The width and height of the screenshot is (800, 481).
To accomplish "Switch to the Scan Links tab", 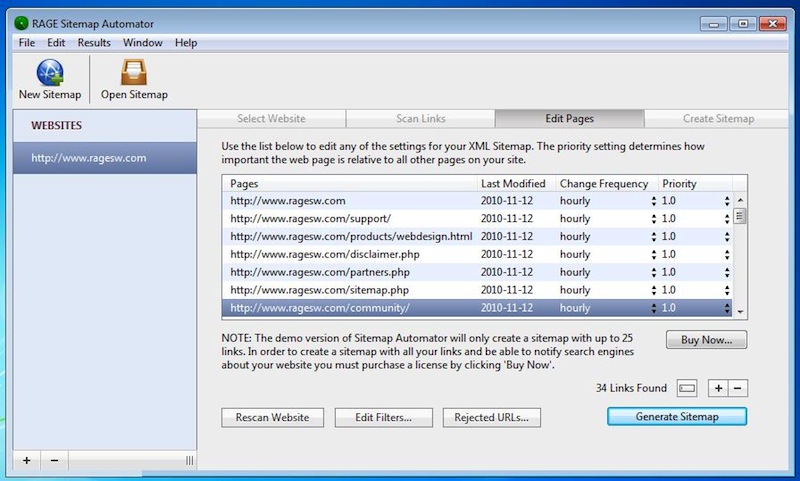I will click(420, 118).
